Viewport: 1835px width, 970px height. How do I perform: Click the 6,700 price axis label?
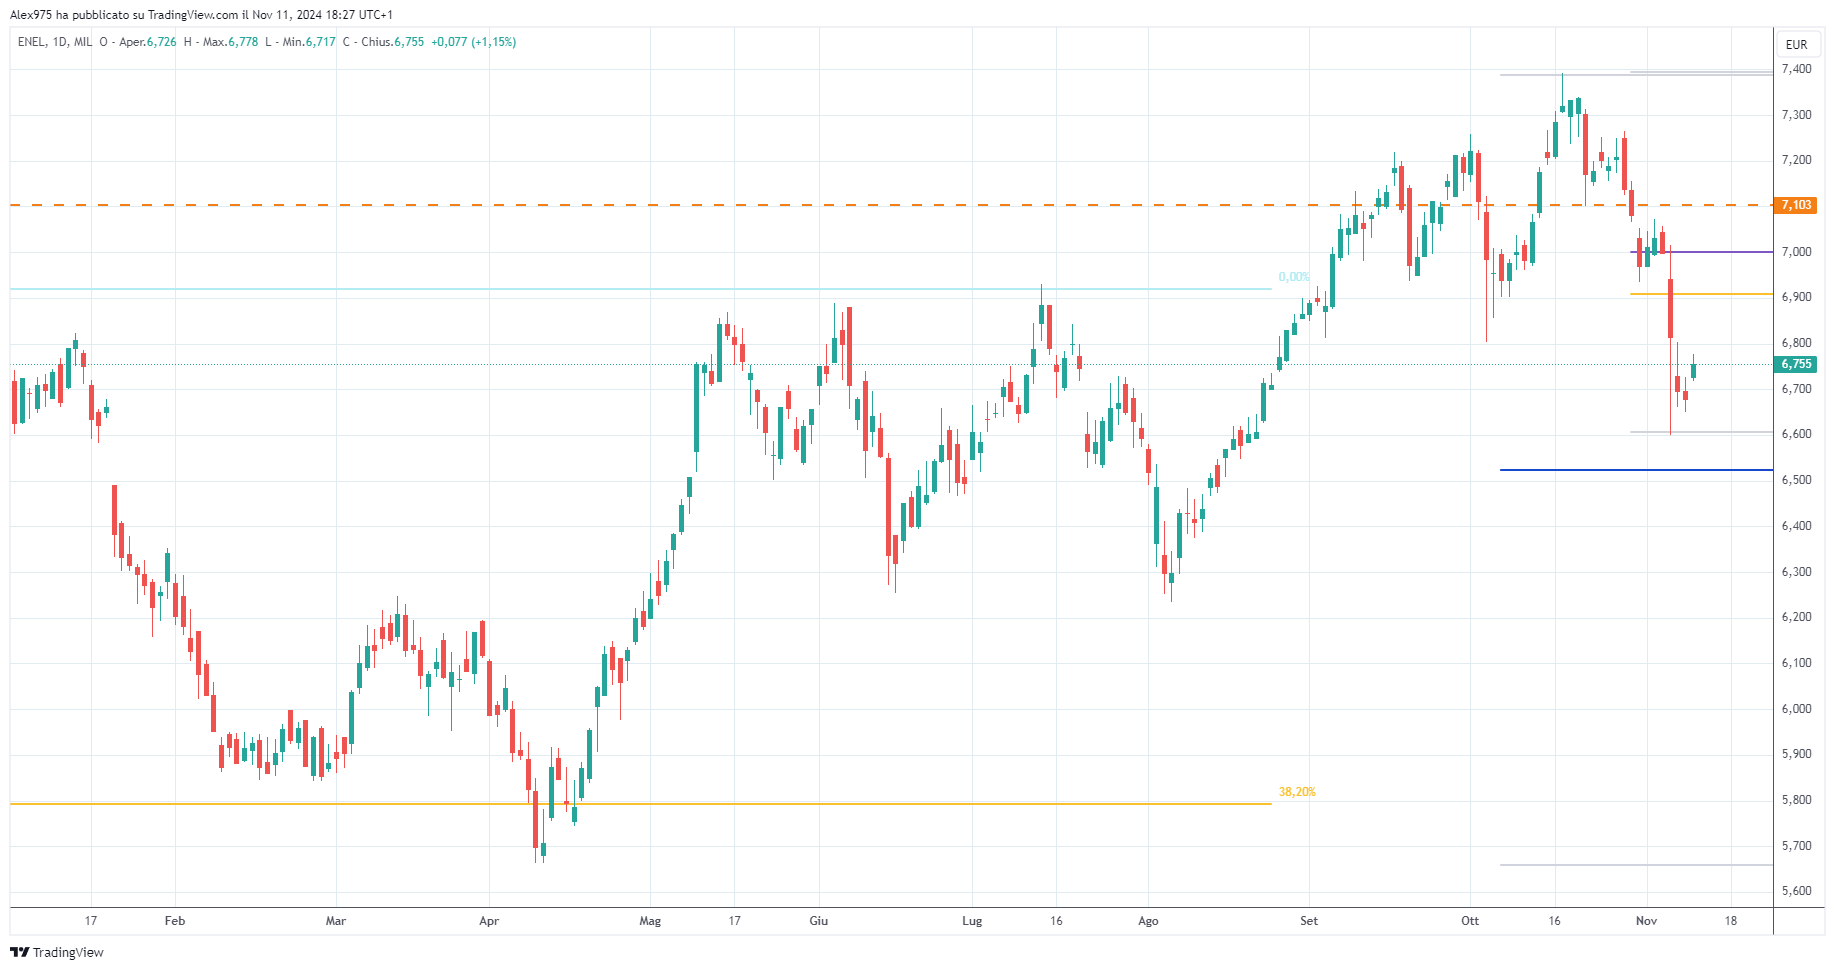click(1796, 389)
